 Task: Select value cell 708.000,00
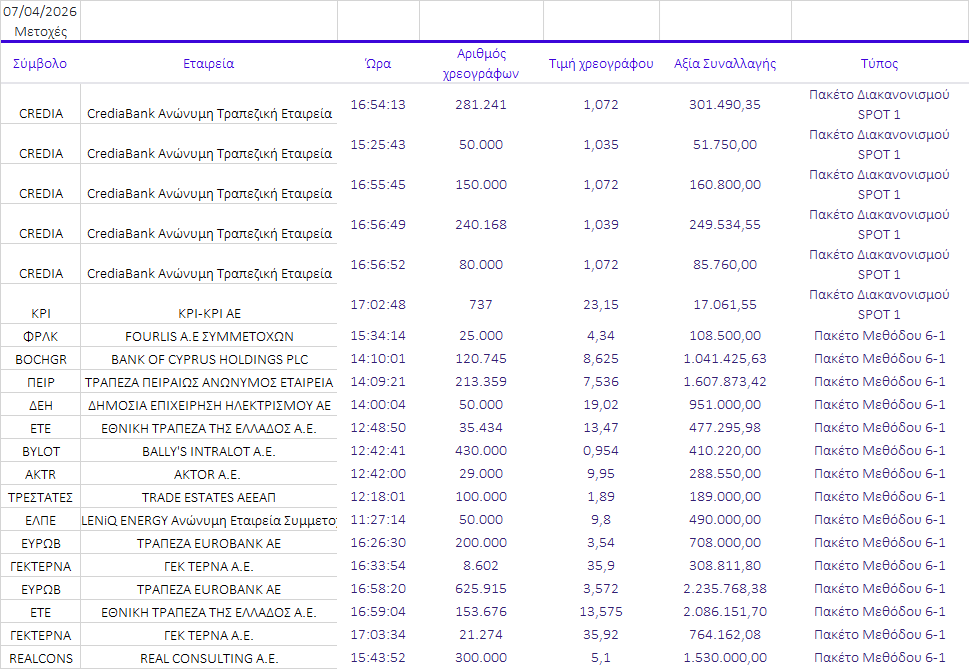pyautogui.click(x=725, y=542)
